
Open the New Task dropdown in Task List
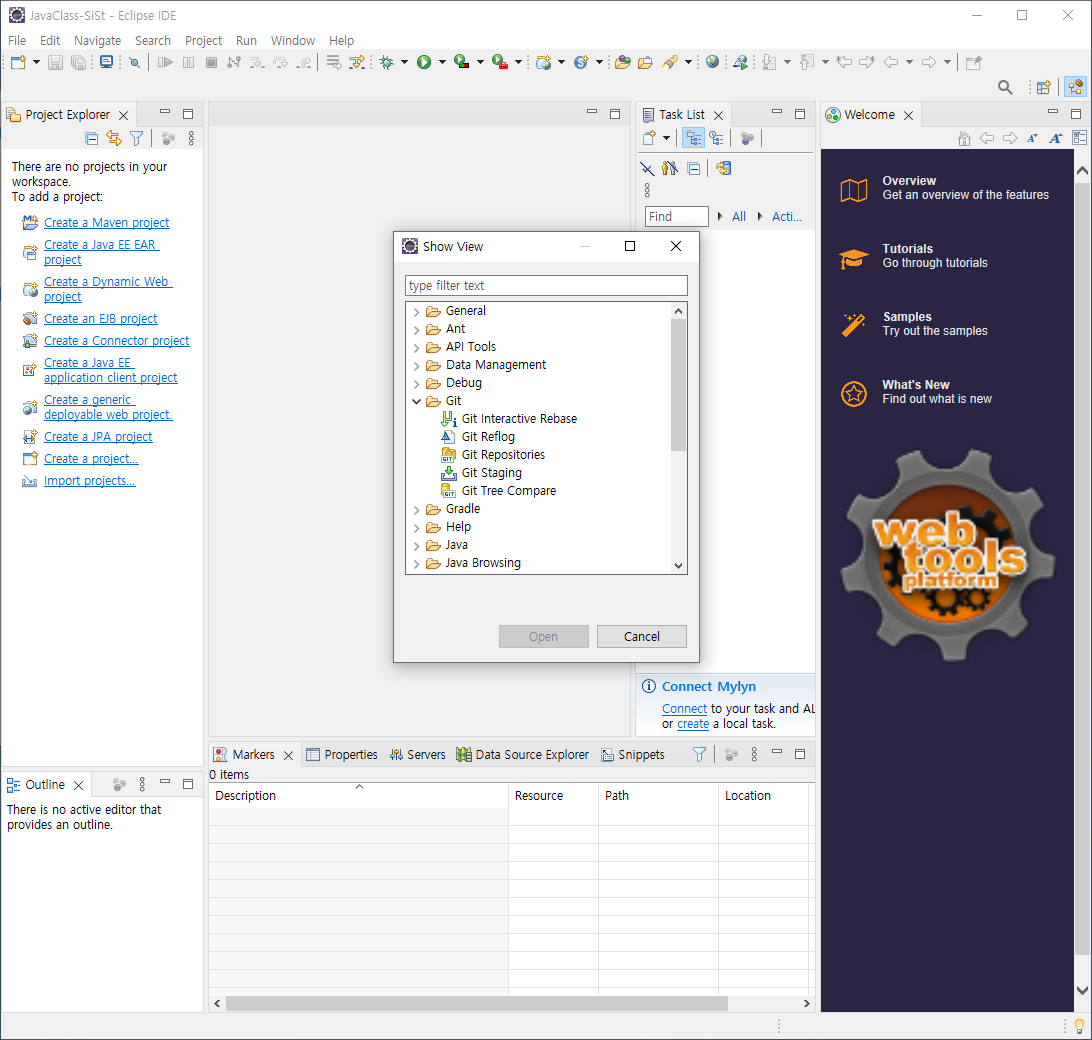coord(666,138)
